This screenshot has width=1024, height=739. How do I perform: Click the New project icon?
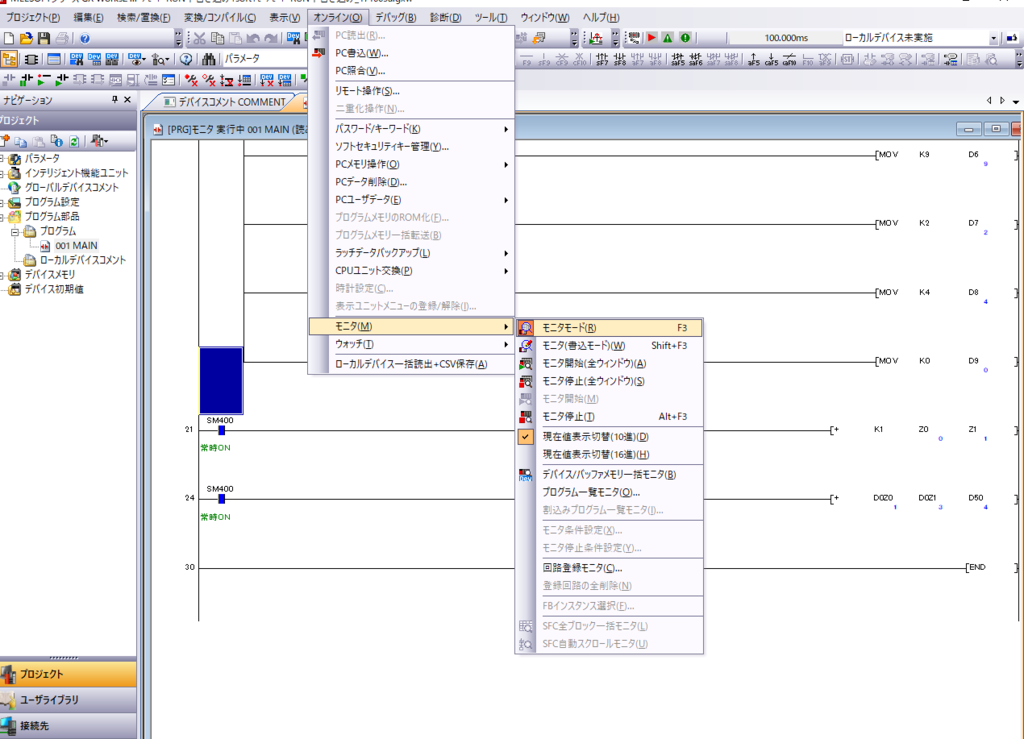point(8,39)
